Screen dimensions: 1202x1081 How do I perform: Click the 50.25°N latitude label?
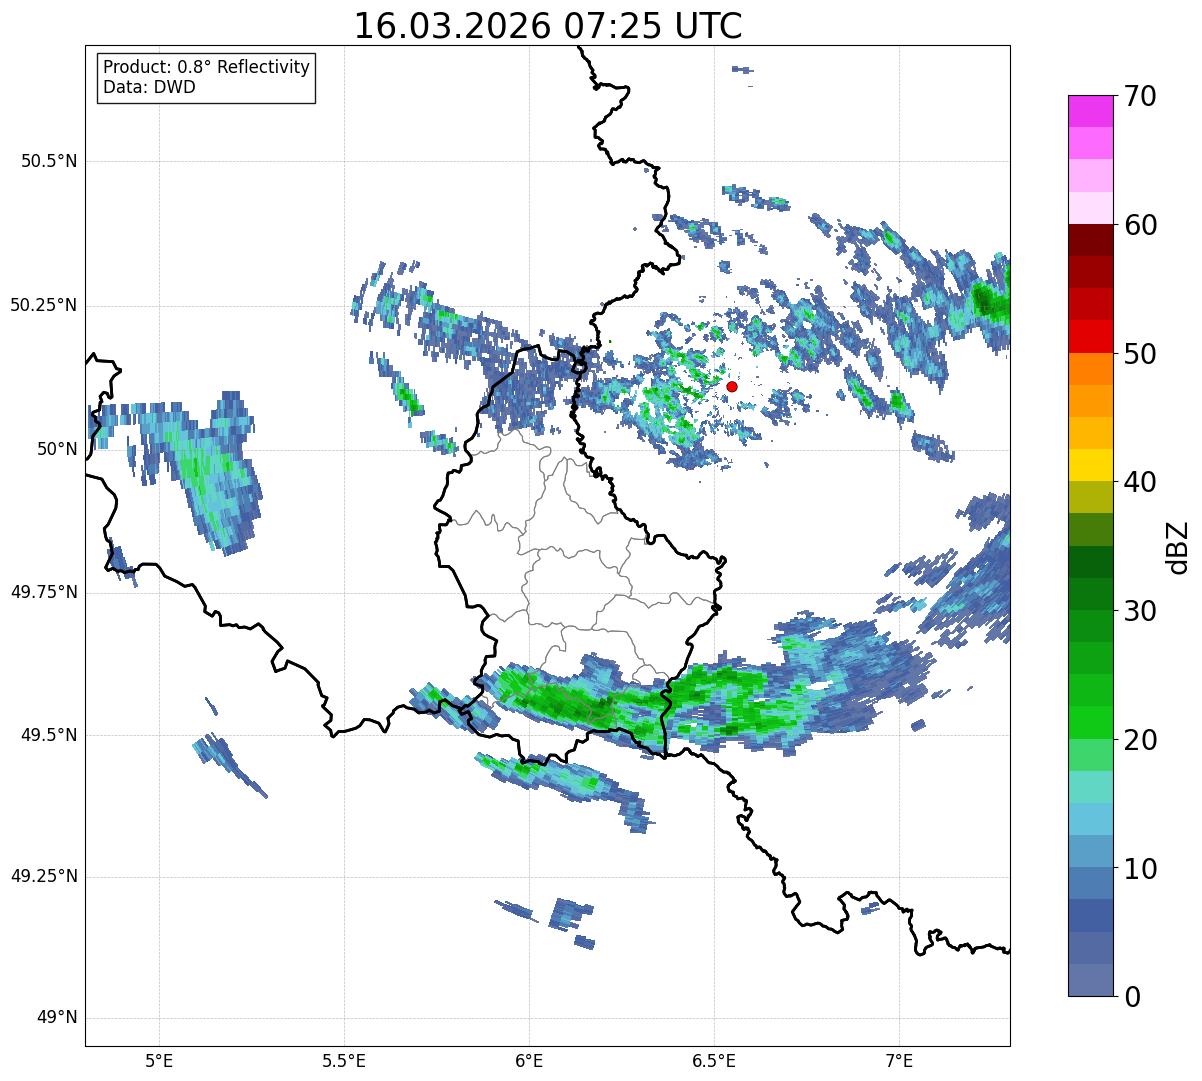[x=44, y=305]
